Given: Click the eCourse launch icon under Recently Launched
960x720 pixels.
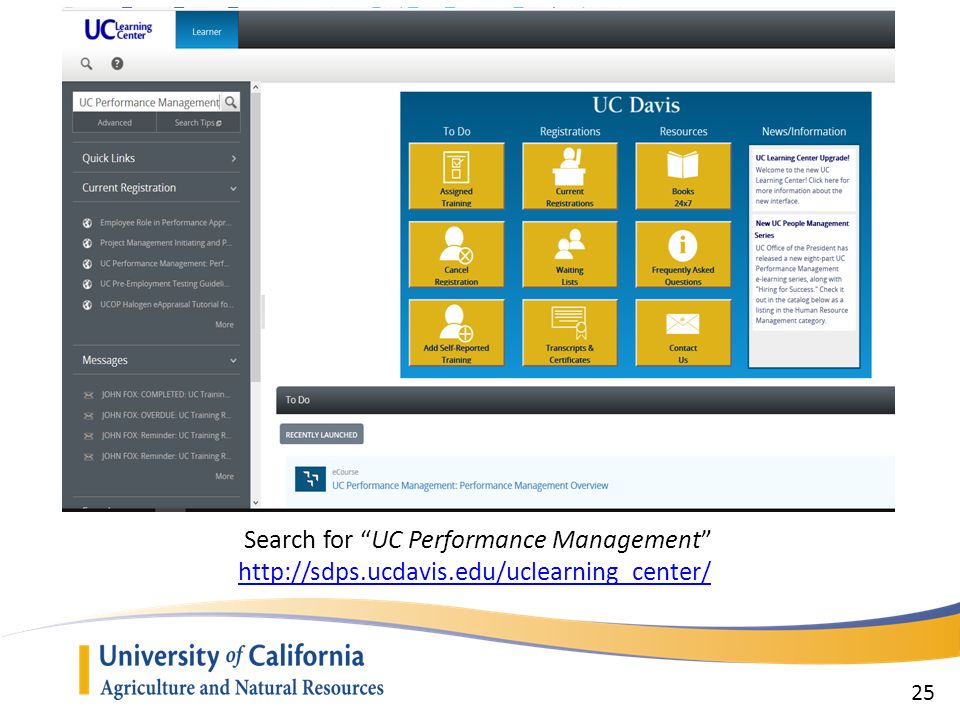Looking at the screenshot, I should click(x=310, y=479).
